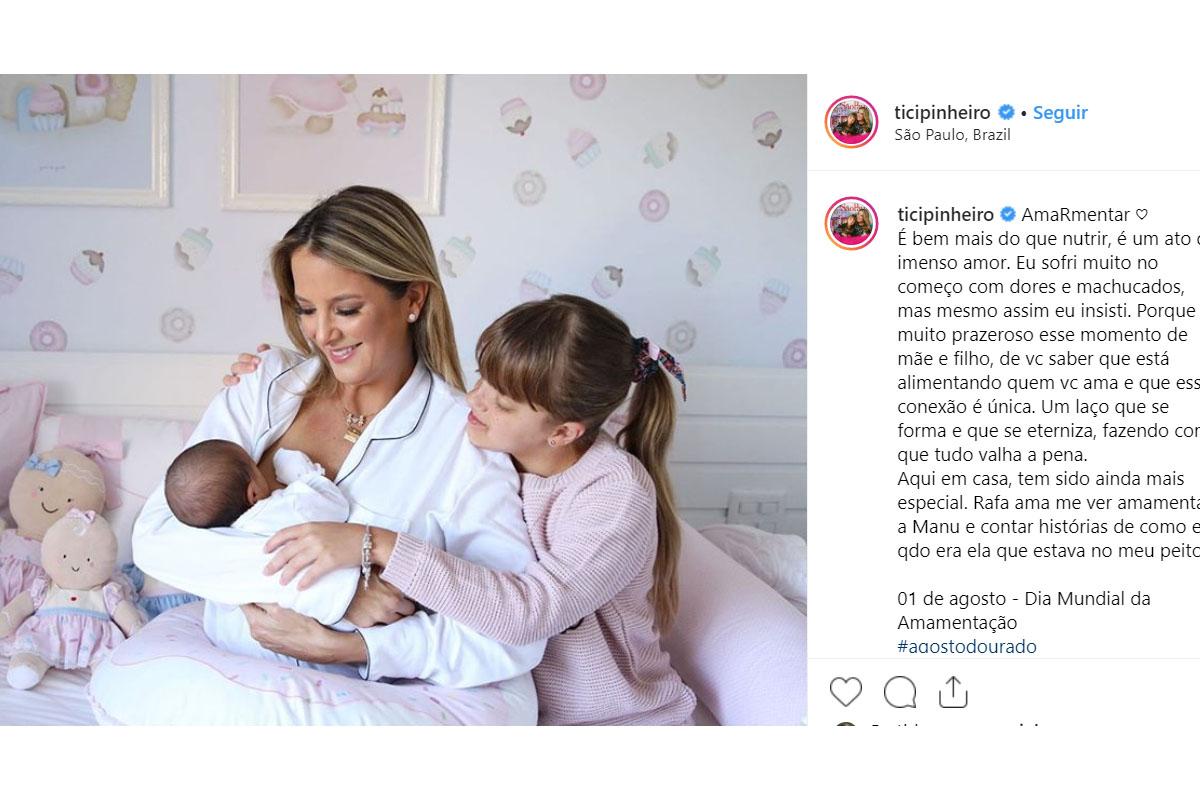Click the main post photo
1200x800 pixels.
(403, 400)
